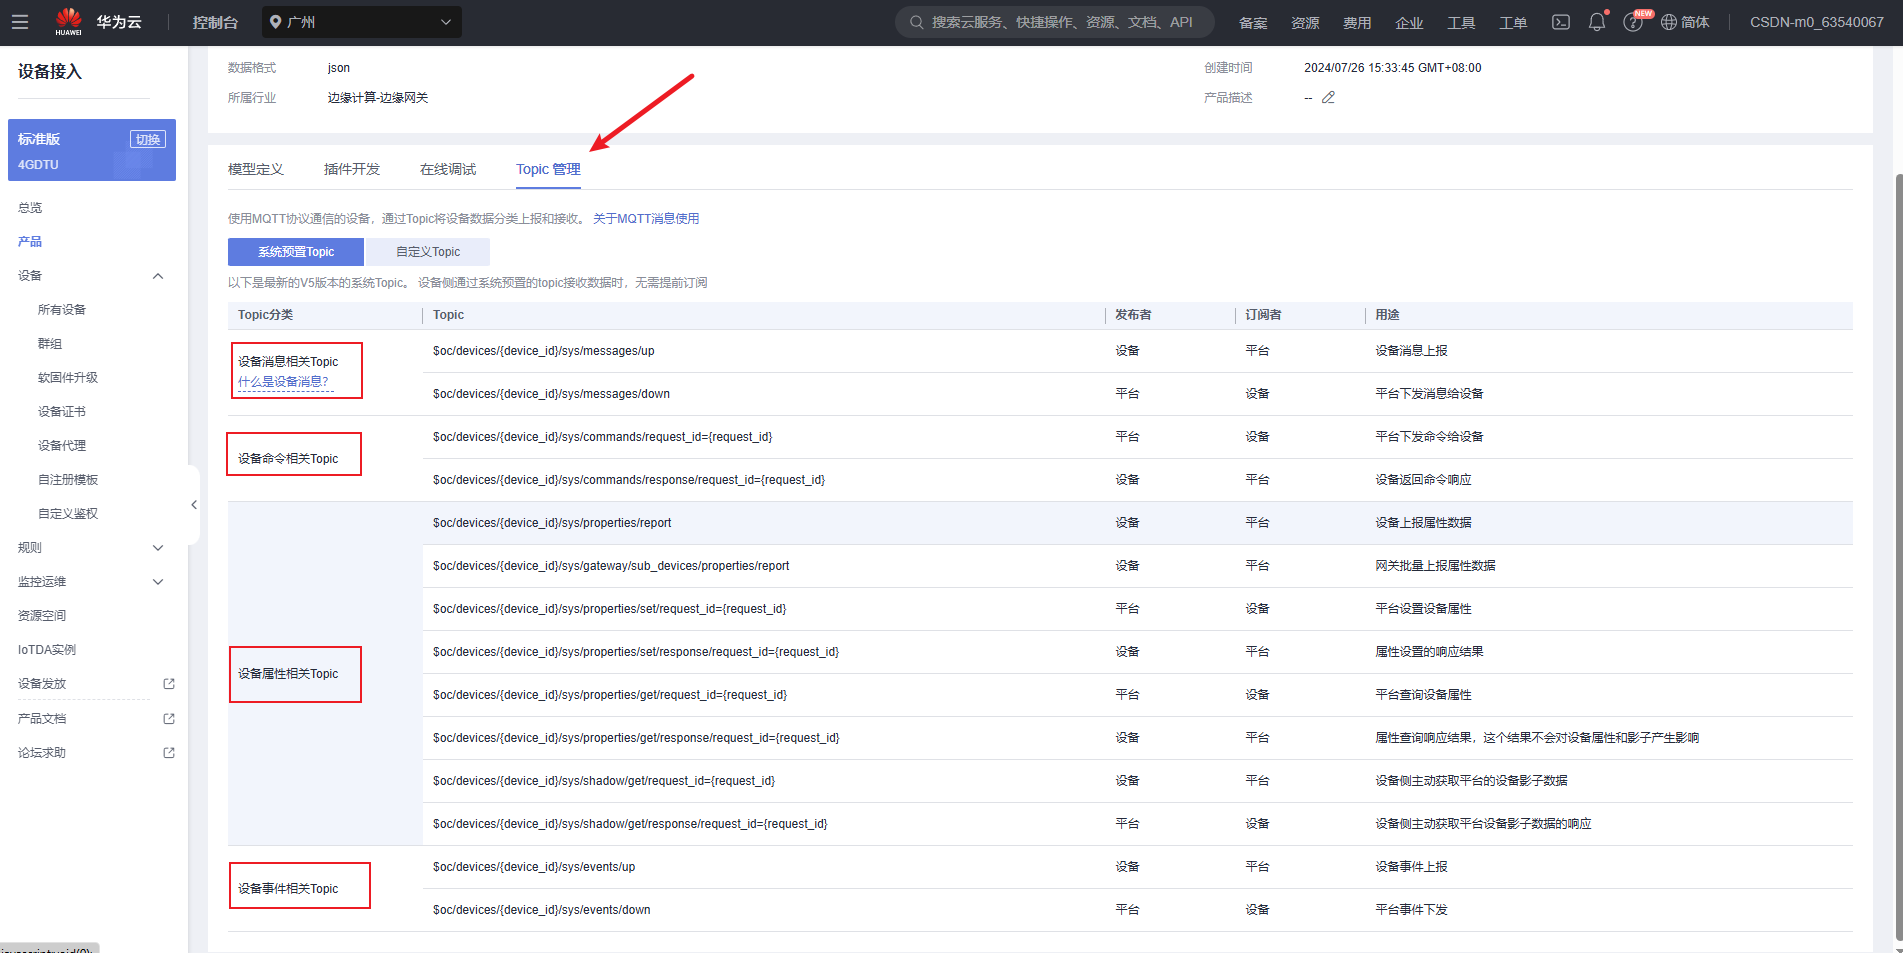Image resolution: width=1903 pixels, height=953 pixels.
Task: Open the 工具 top menu
Action: coord(1461,22)
